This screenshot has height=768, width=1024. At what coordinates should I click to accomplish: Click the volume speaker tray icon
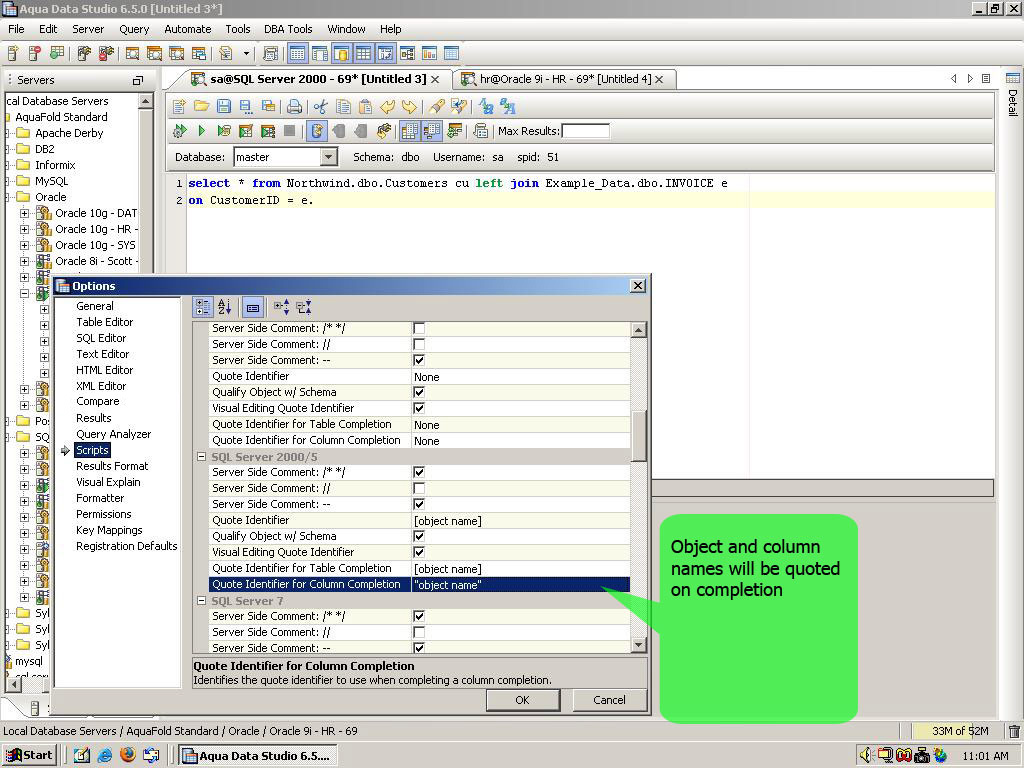coord(866,756)
